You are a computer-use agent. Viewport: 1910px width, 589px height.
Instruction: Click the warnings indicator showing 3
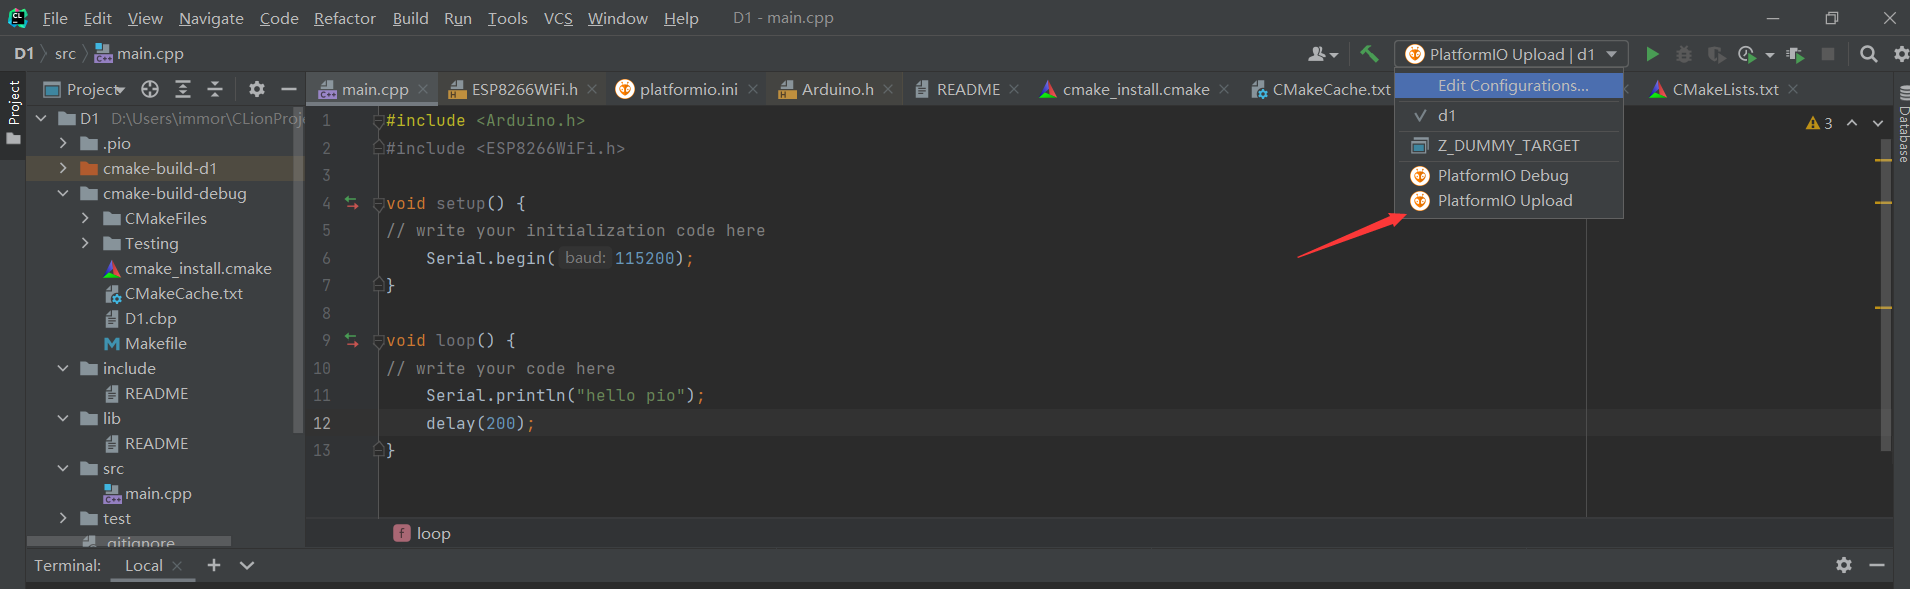click(1819, 123)
